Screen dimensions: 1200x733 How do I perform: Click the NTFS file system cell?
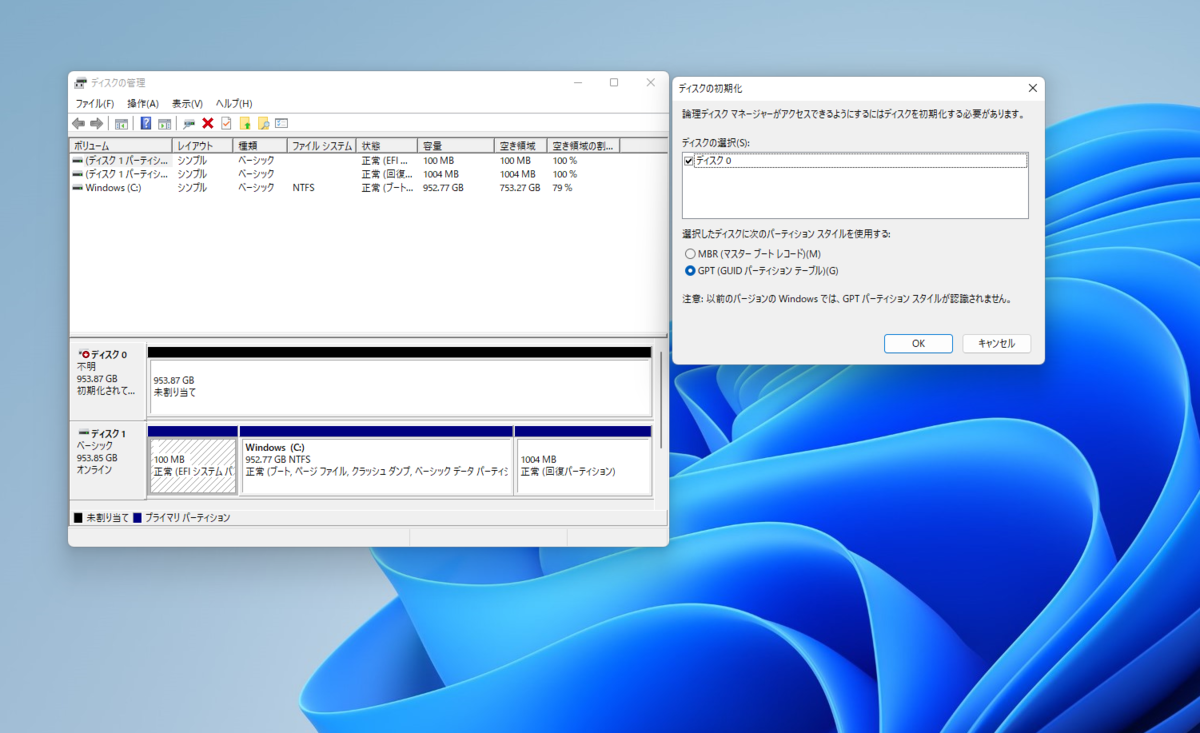pyautogui.click(x=303, y=187)
